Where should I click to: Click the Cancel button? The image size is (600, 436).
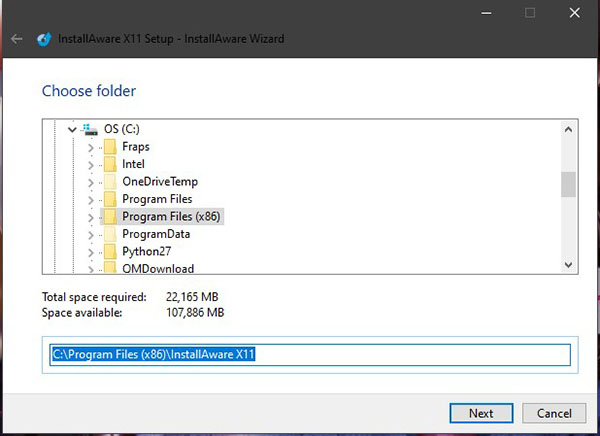[x=554, y=413]
